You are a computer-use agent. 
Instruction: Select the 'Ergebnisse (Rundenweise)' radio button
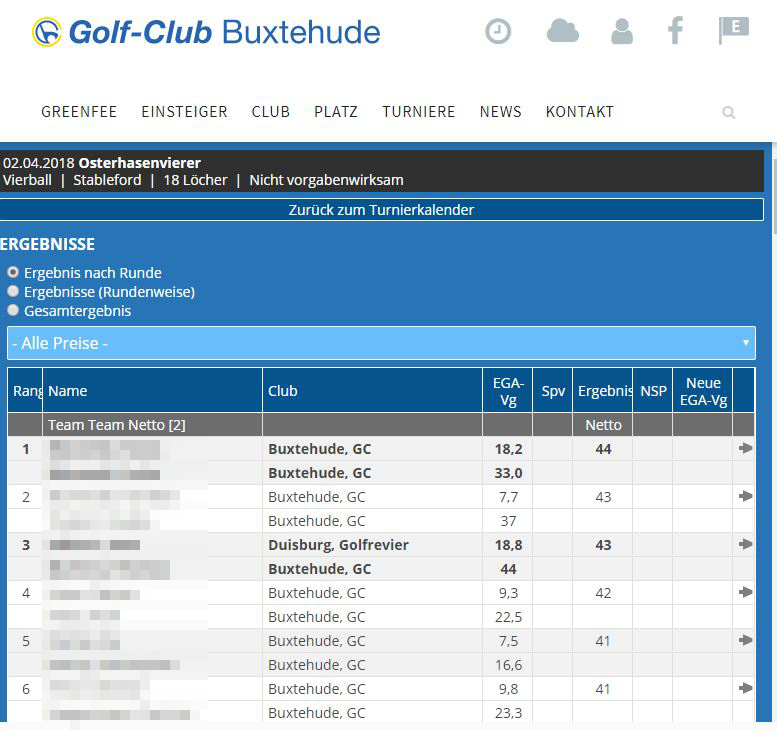click(x=13, y=291)
